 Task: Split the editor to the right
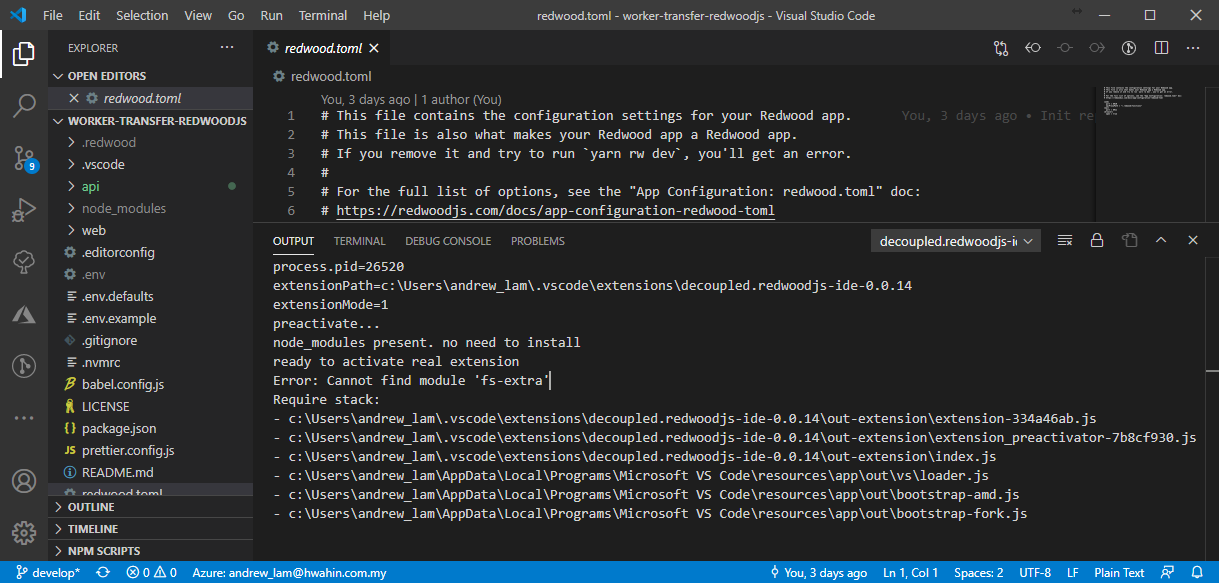pos(1161,48)
